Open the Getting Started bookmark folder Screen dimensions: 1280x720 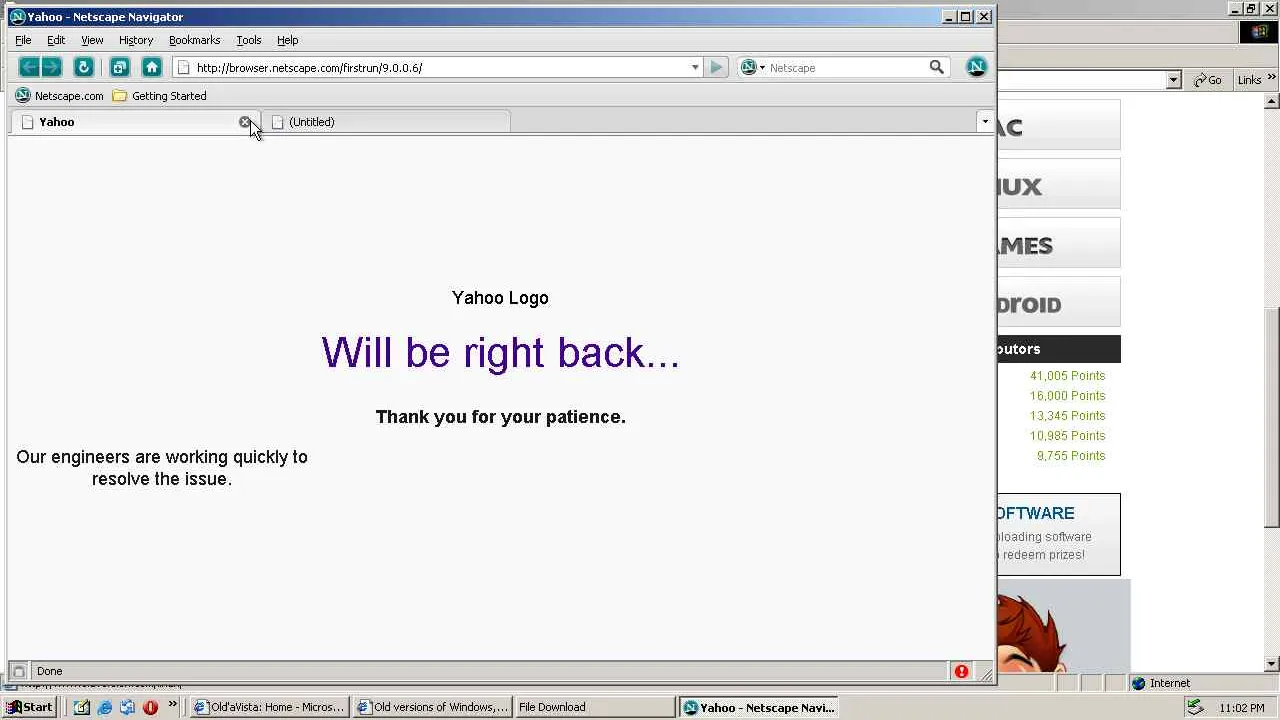click(x=160, y=96)
